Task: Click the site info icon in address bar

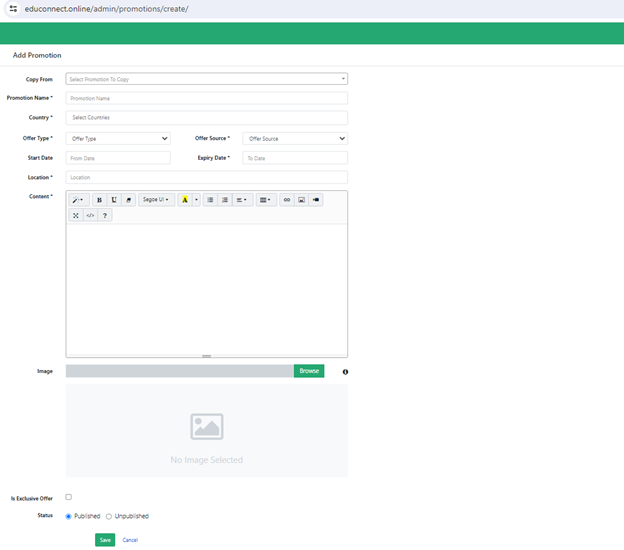Action: 13,8
